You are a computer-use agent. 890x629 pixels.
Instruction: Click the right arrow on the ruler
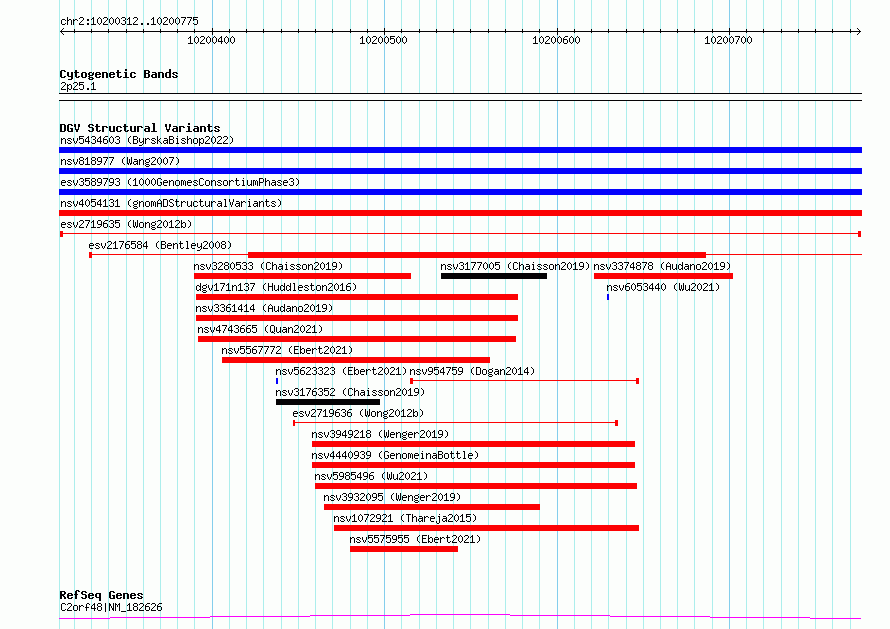(858, 32)
